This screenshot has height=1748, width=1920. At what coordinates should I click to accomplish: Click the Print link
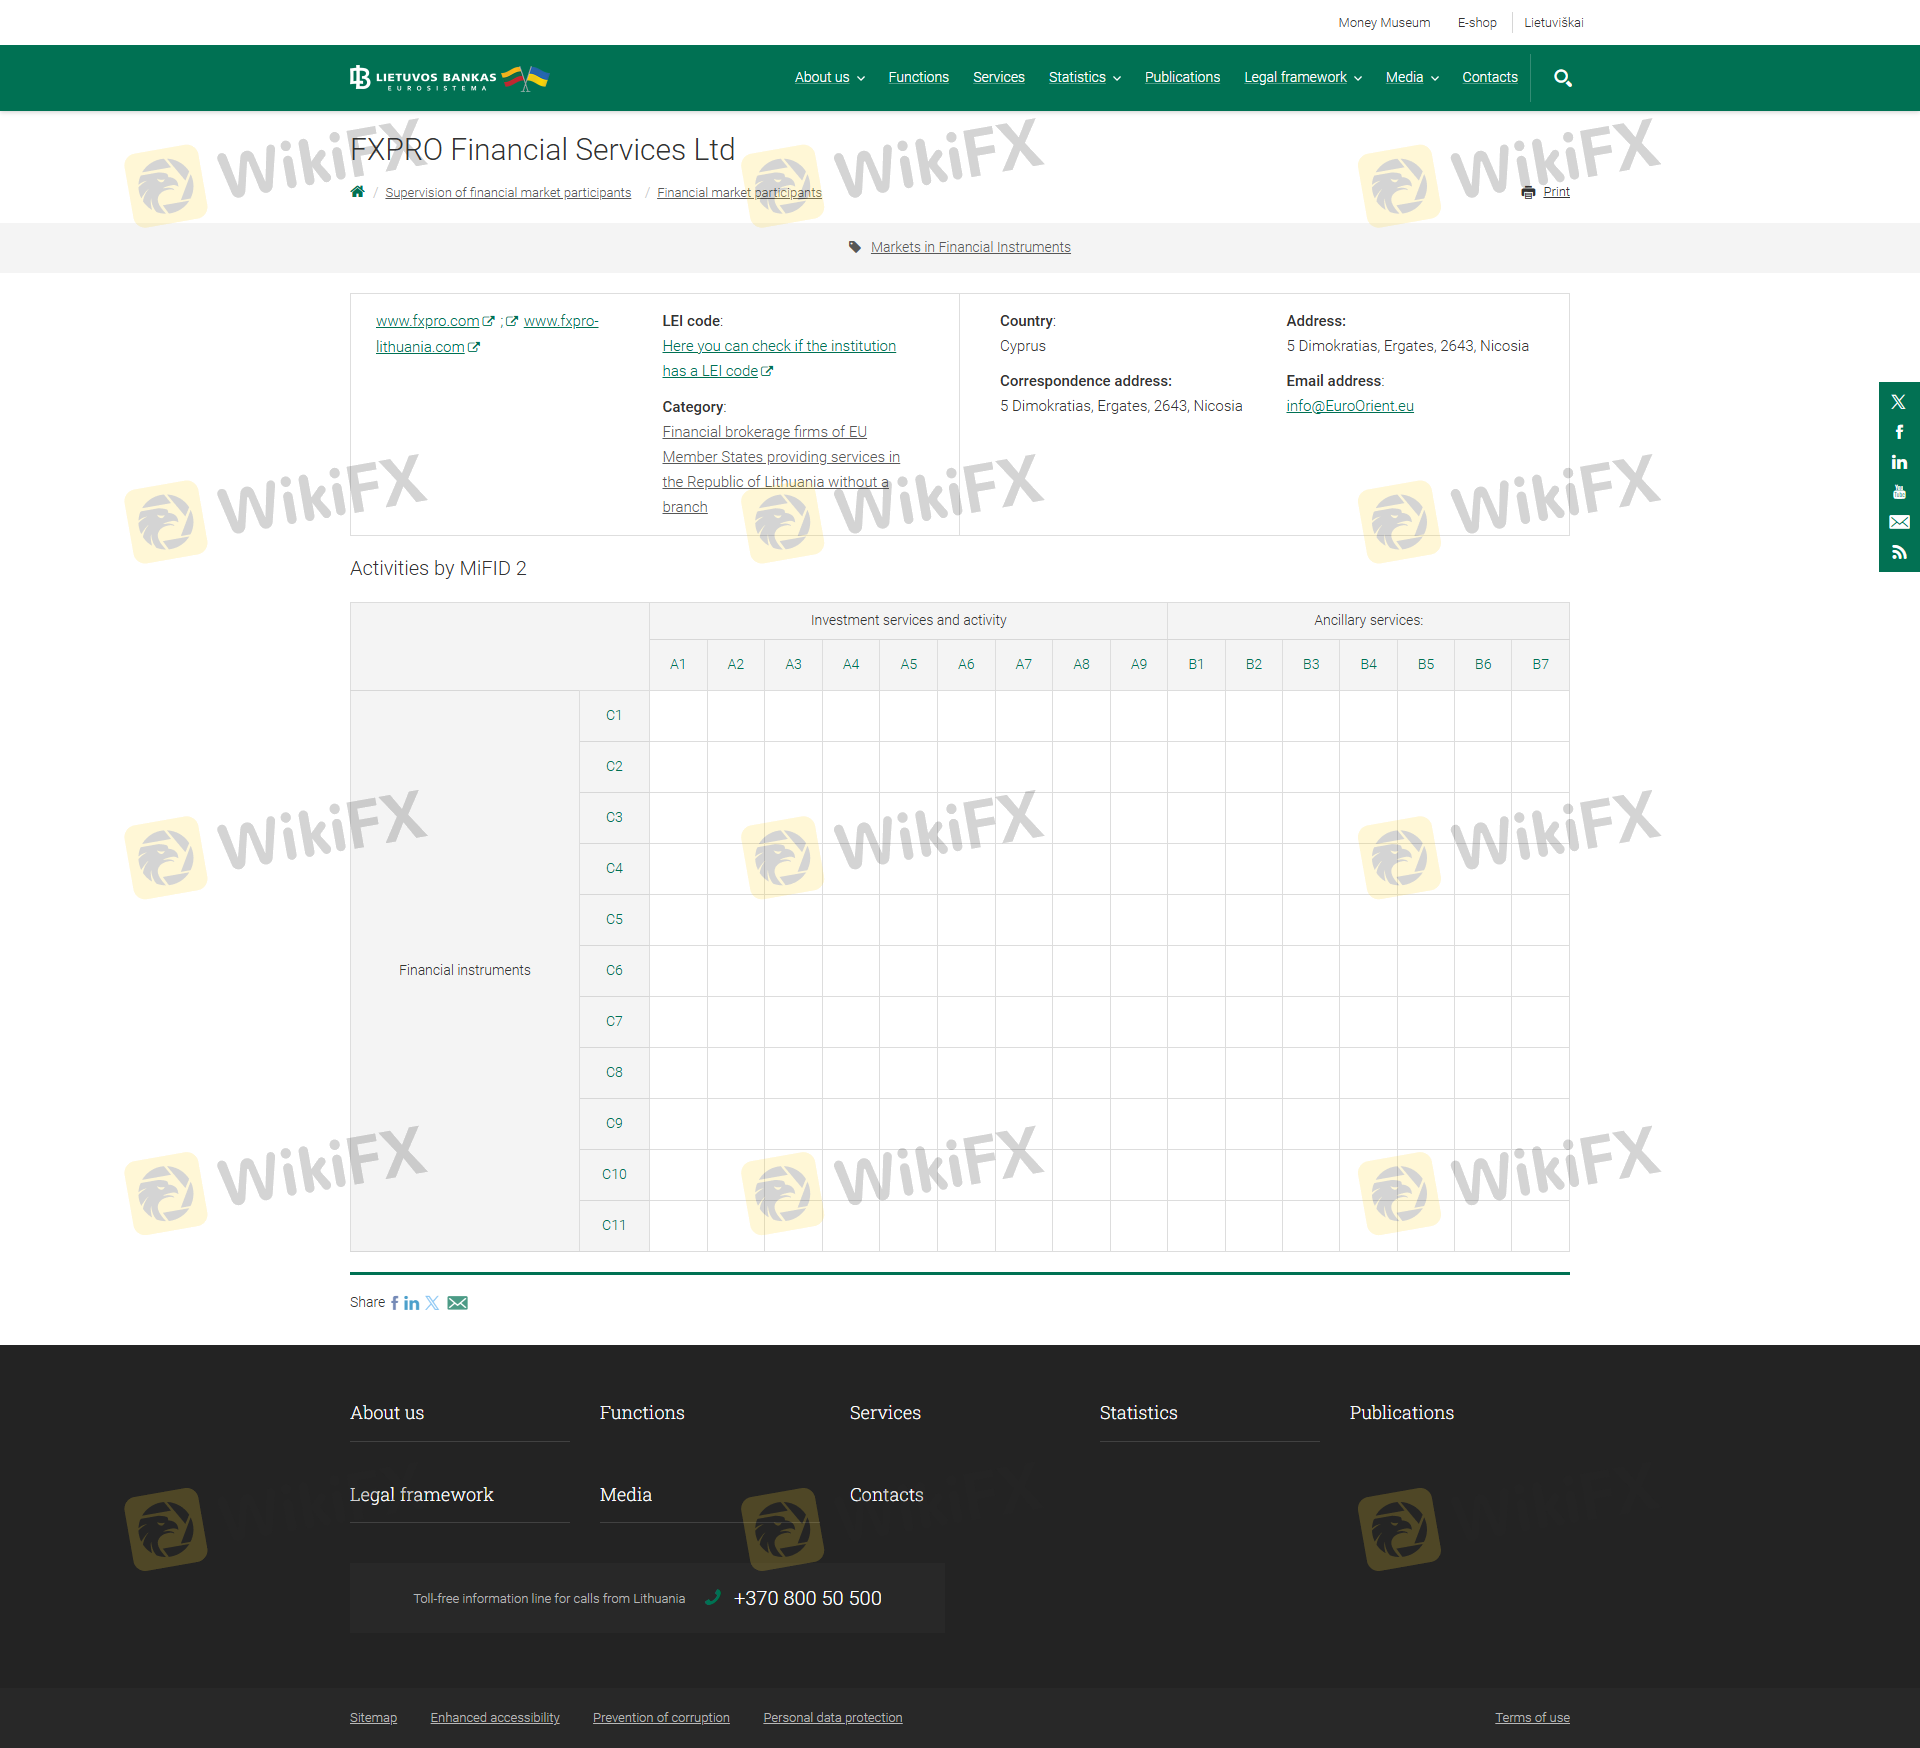tap(1555, 192)
